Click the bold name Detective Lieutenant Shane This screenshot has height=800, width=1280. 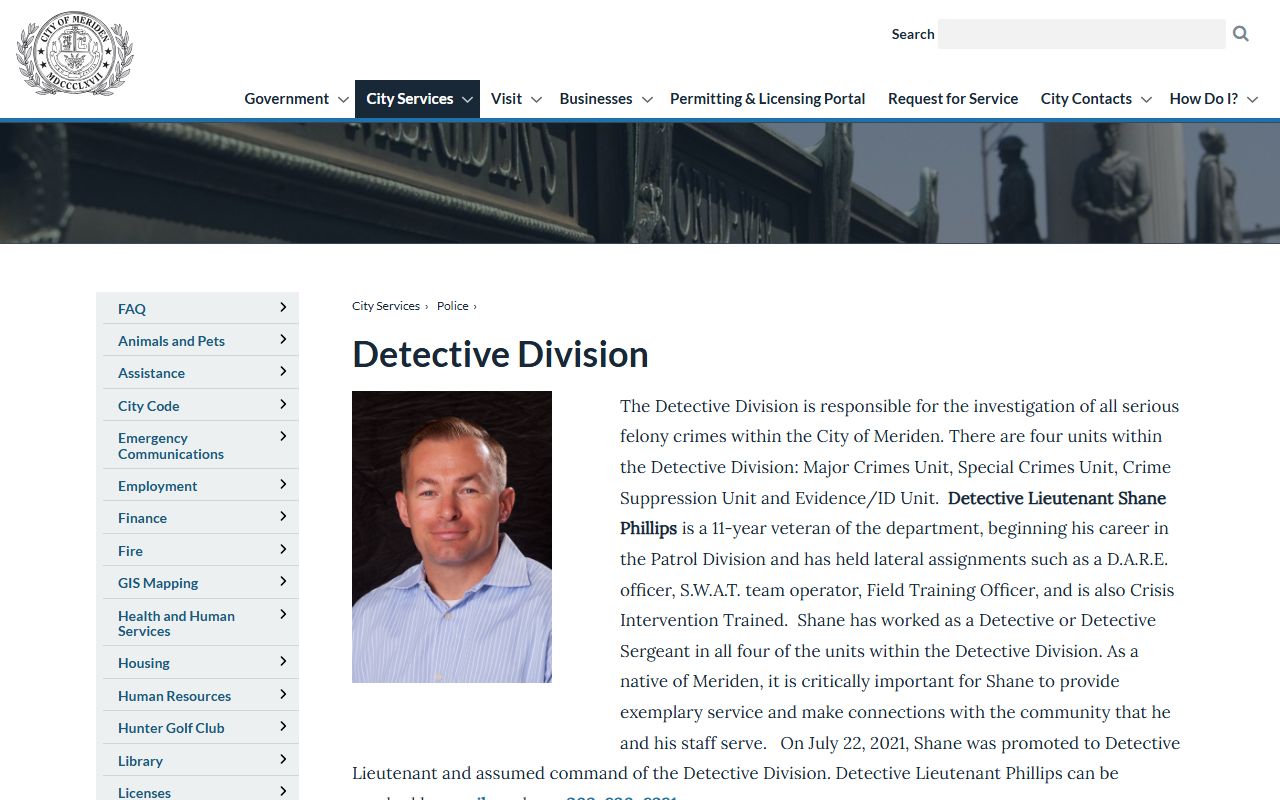[1057, 498]
